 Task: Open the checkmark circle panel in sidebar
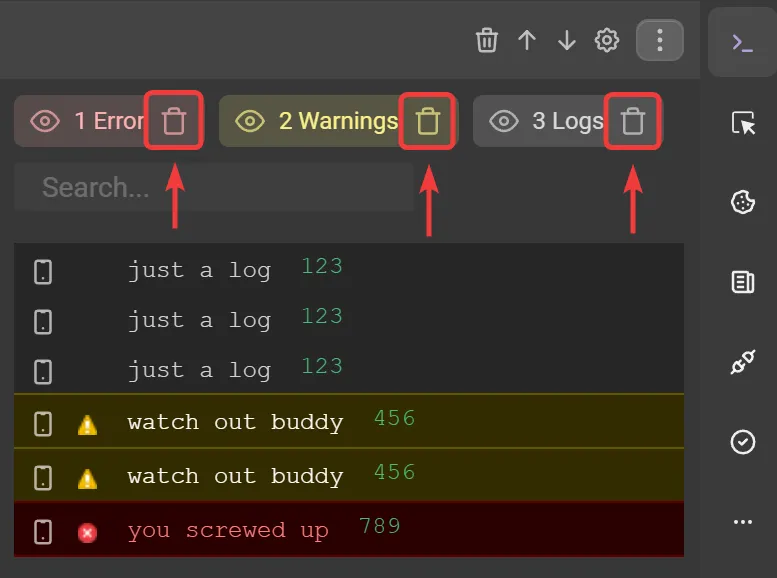742,442
